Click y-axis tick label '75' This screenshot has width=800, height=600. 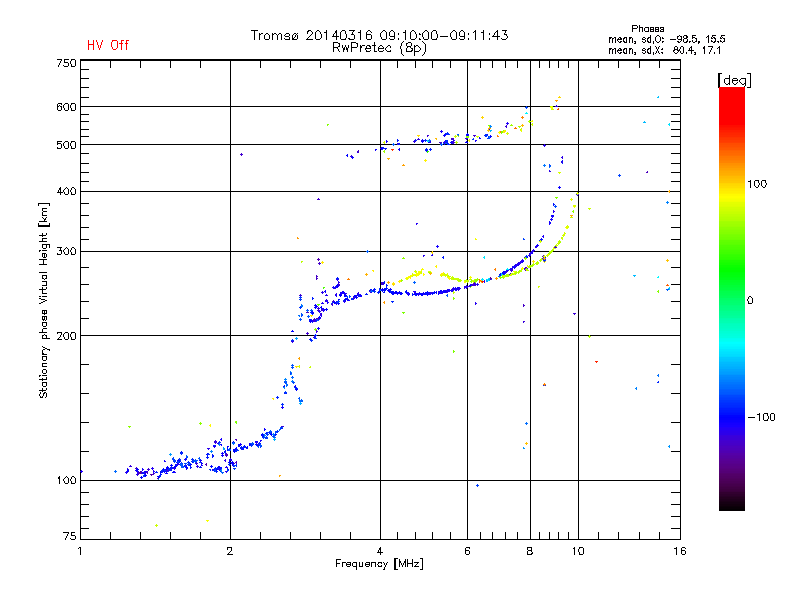click(70, 536)
